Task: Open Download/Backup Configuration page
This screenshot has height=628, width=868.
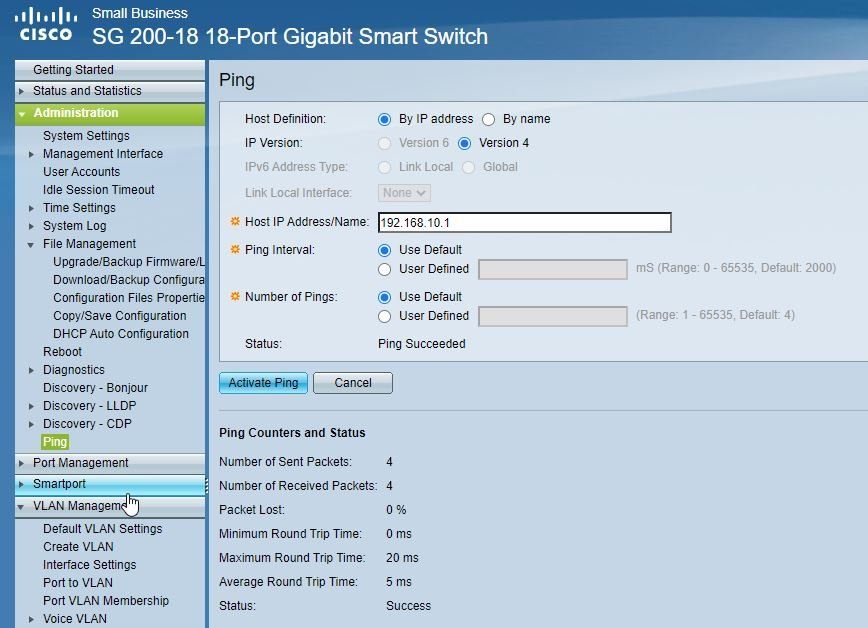Action: tap(128, 280)
